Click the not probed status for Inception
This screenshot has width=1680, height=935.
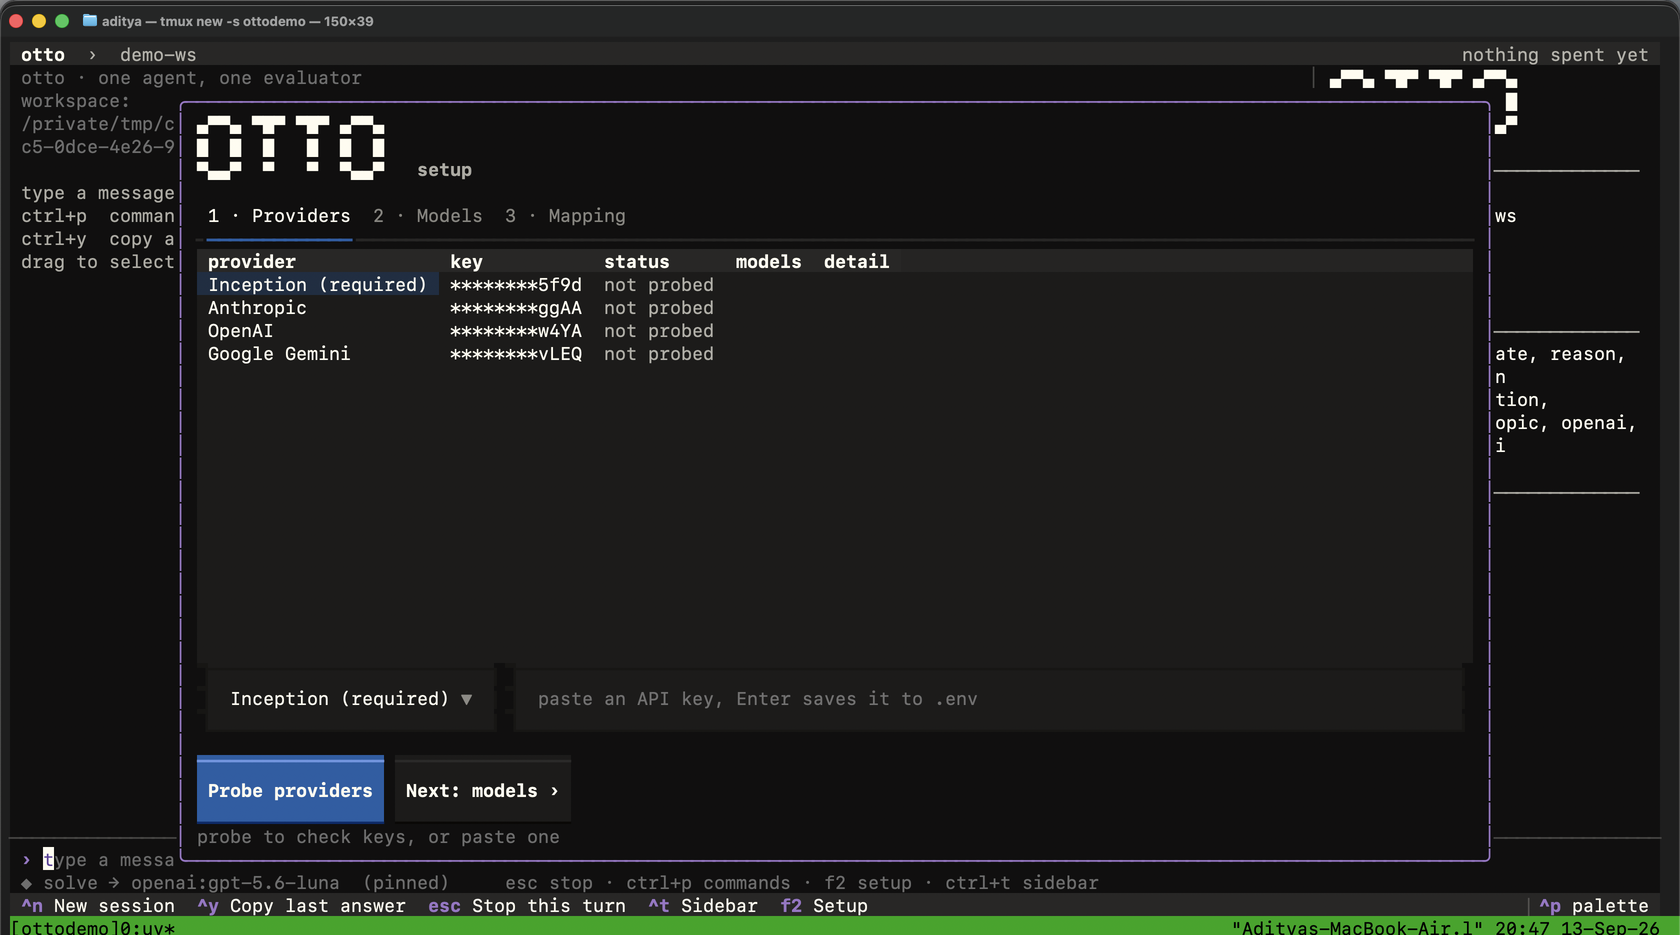[x=659, y=285]
